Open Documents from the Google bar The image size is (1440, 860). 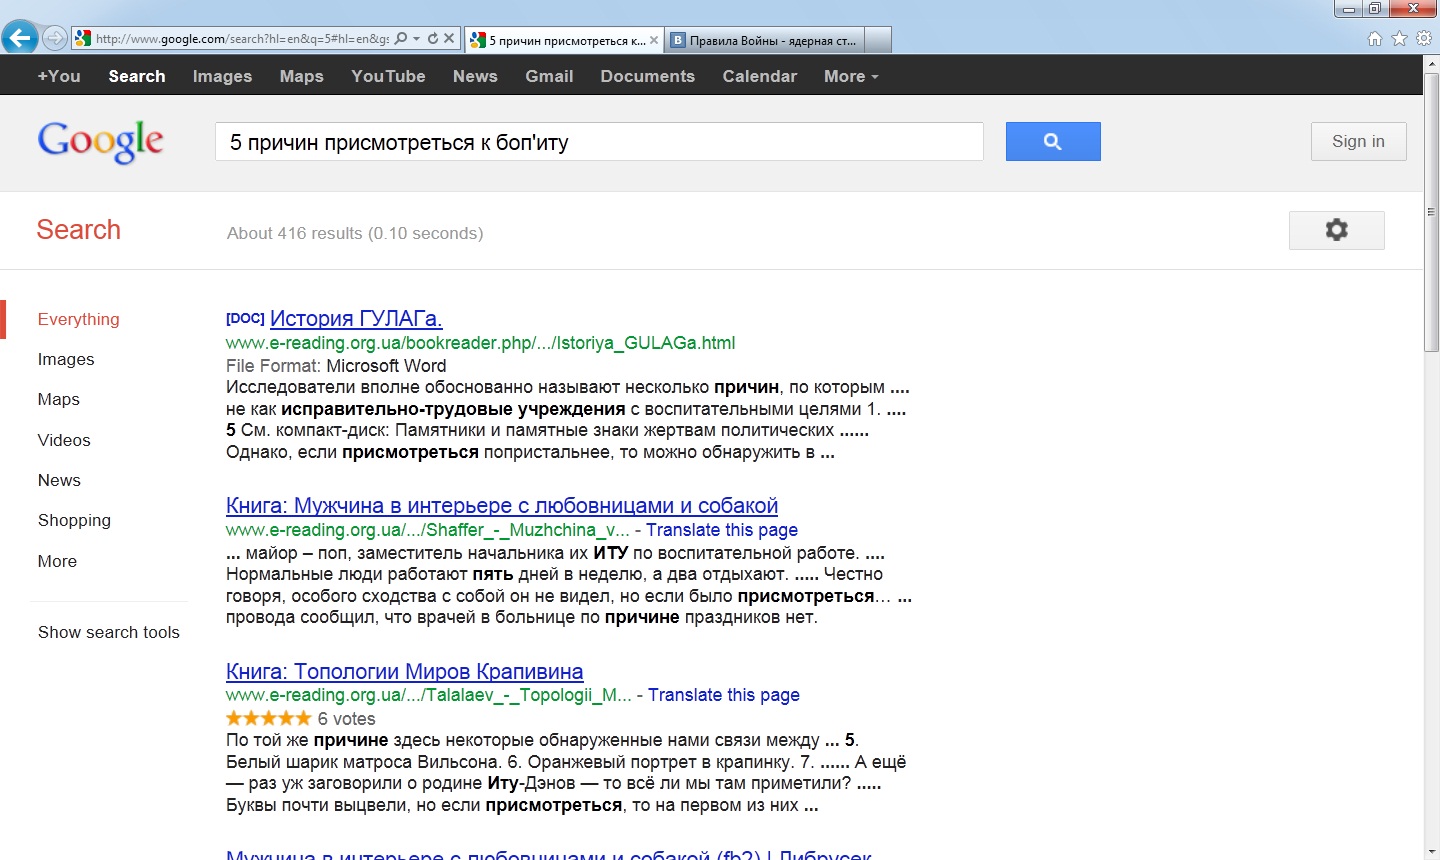[647, 76]
